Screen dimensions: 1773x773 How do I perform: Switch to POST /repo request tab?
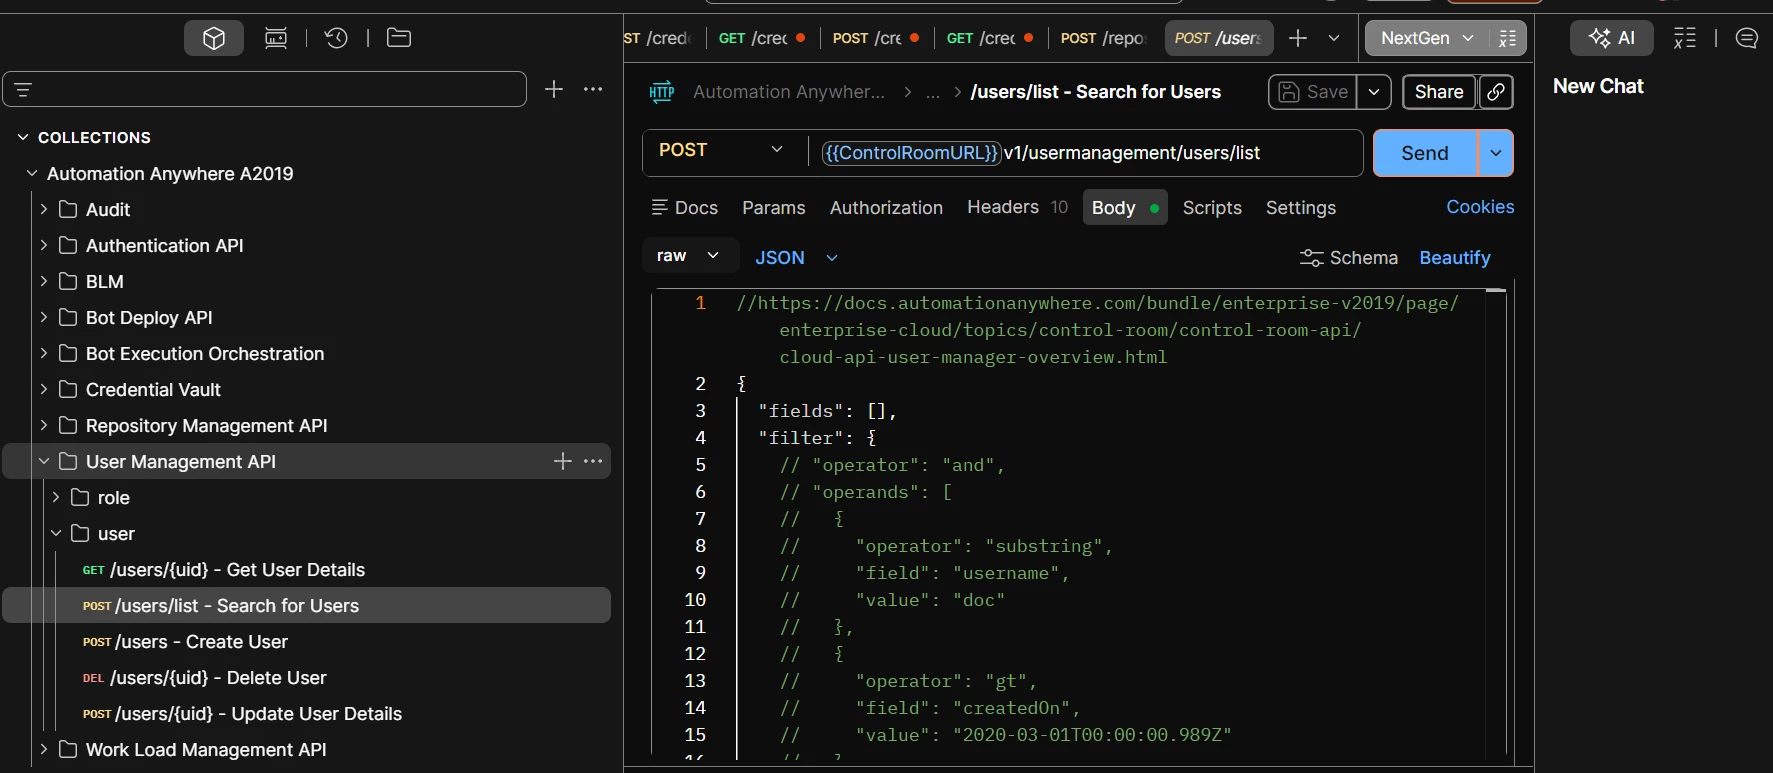point(1104,38)
